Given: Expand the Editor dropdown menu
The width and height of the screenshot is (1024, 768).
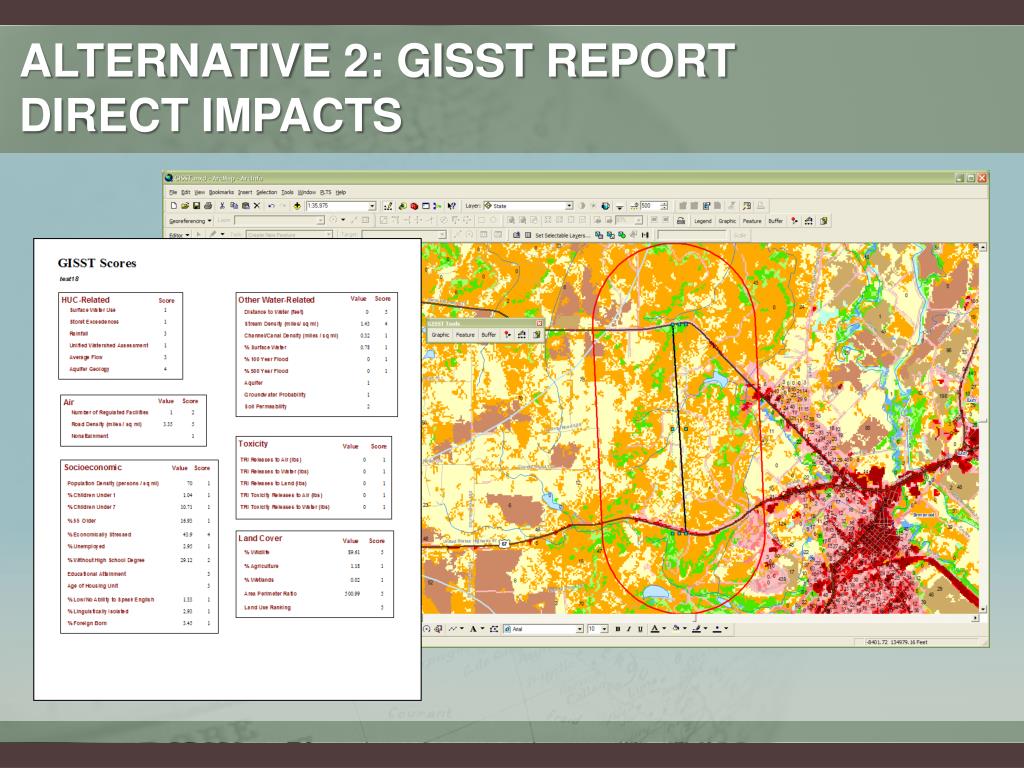Looking at the screenshot, I should pos(180,234).
